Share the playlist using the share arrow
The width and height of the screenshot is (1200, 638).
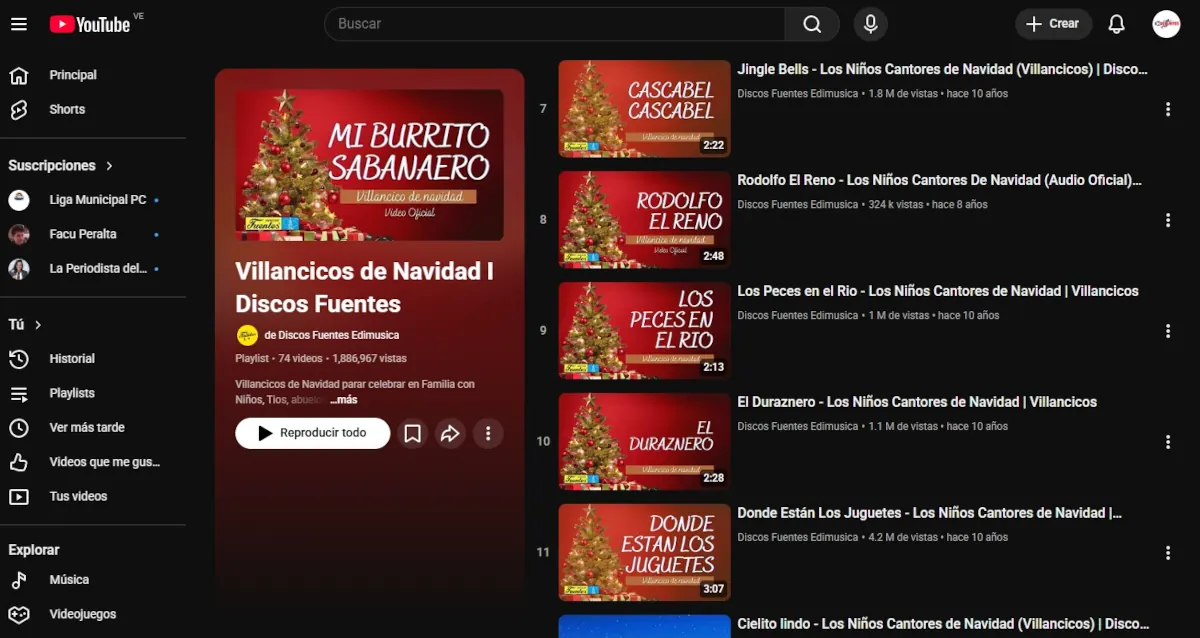coord(450,433)
